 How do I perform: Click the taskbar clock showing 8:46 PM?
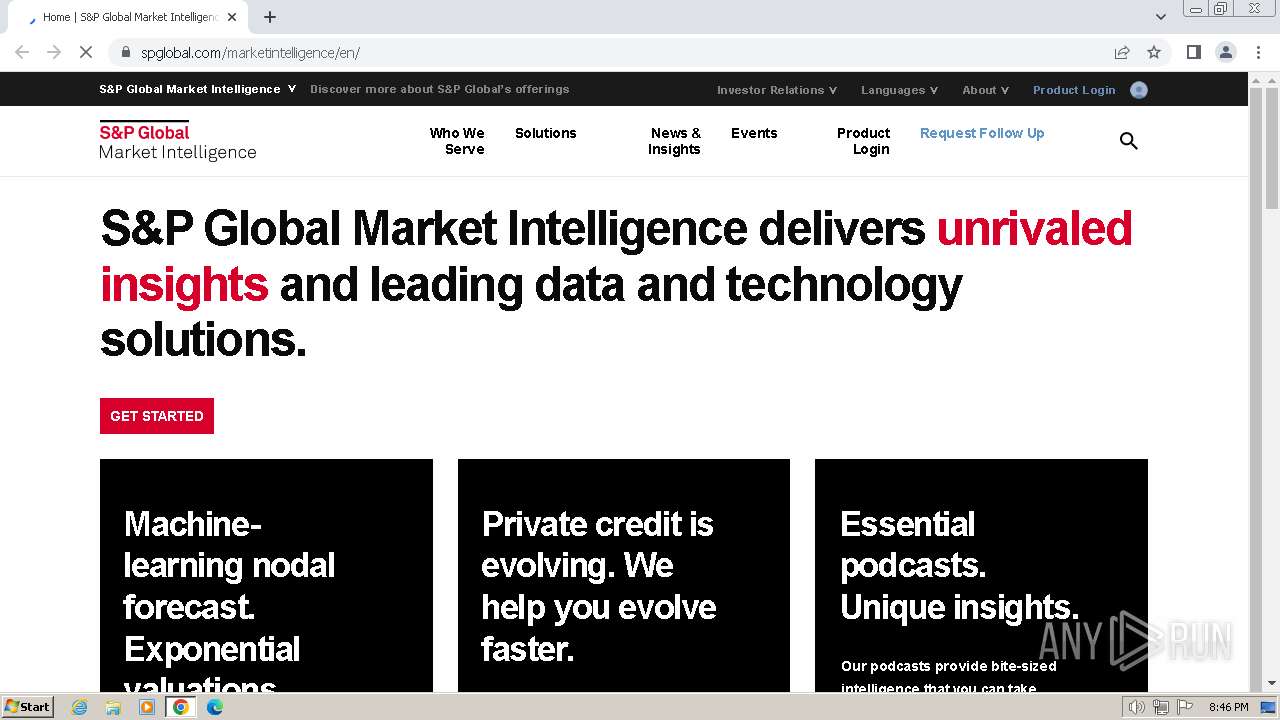(1228, 707)
